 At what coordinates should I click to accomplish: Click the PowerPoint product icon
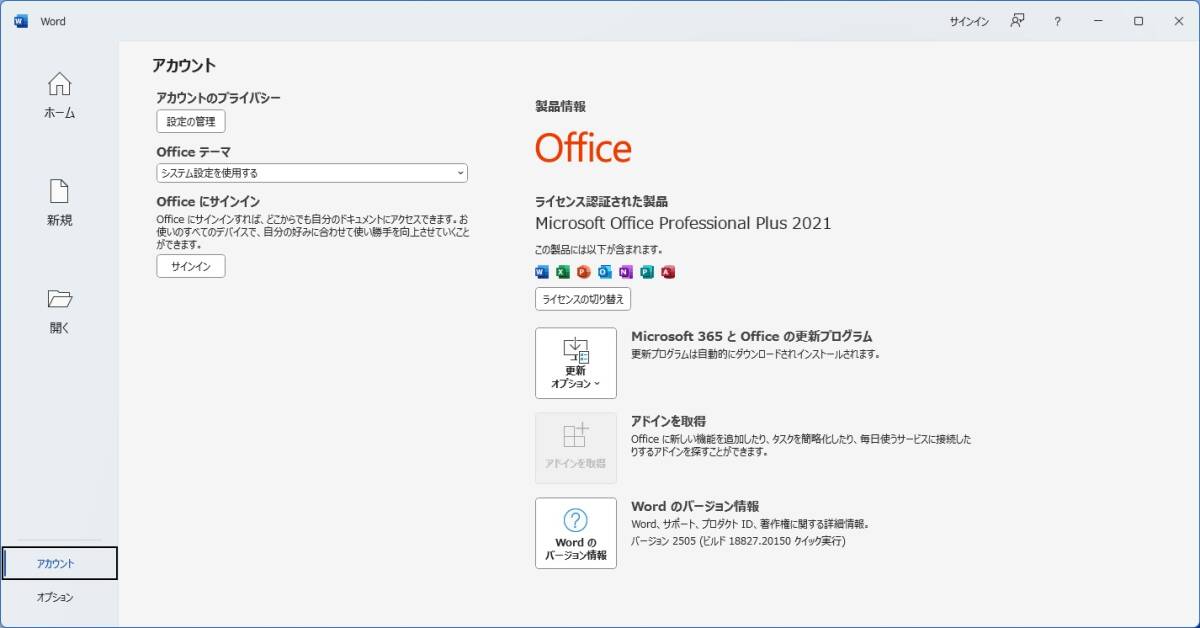584,272
